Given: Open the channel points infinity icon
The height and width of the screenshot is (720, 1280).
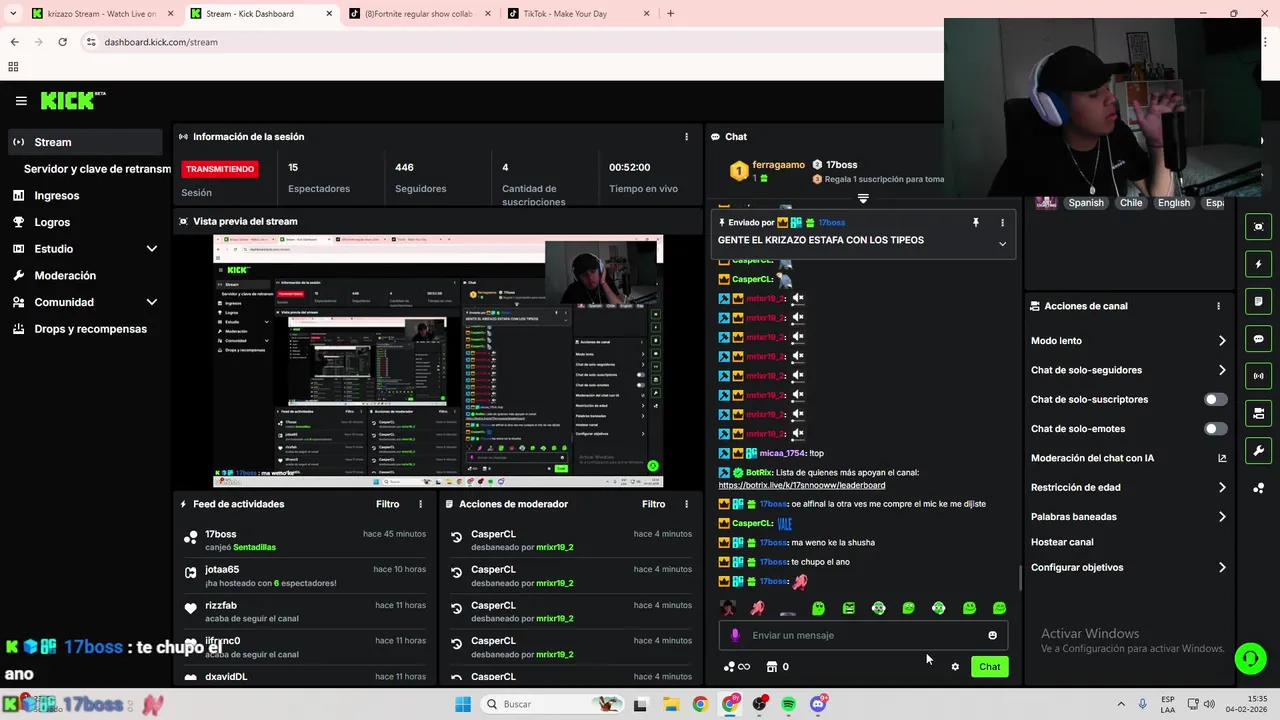Looking at the screenshot, I should tap(737, 667).
